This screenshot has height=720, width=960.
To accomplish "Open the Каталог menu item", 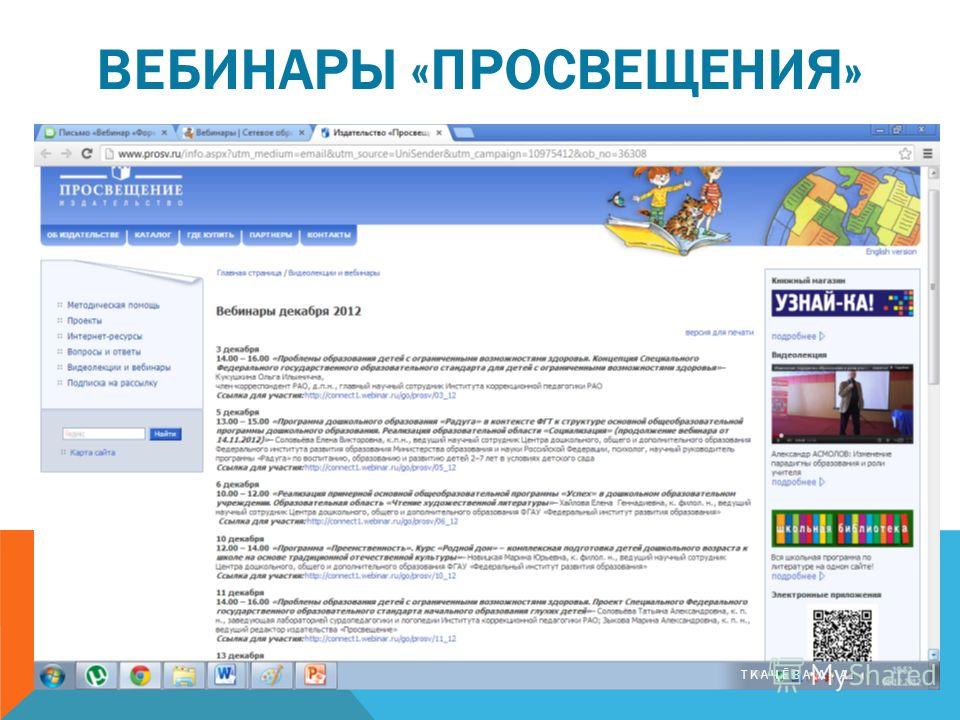I will coord(152,235).
